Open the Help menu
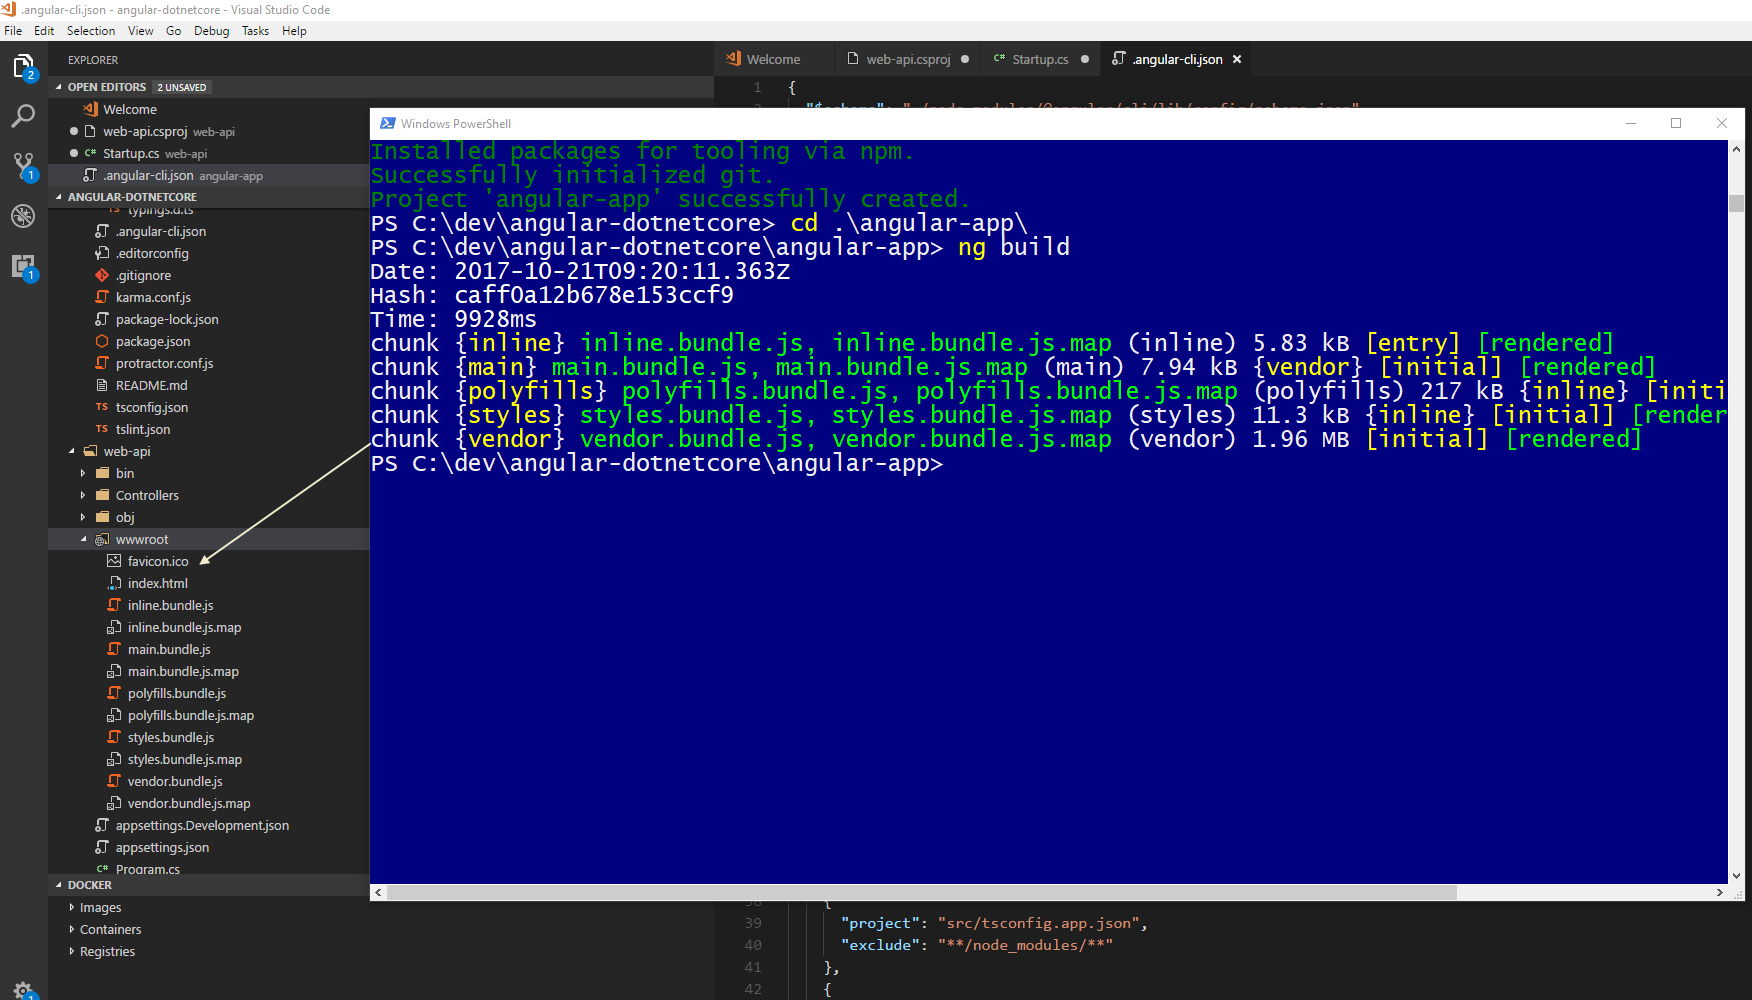The width and height of the screenshot is (1752, 1000). (294, 31)
